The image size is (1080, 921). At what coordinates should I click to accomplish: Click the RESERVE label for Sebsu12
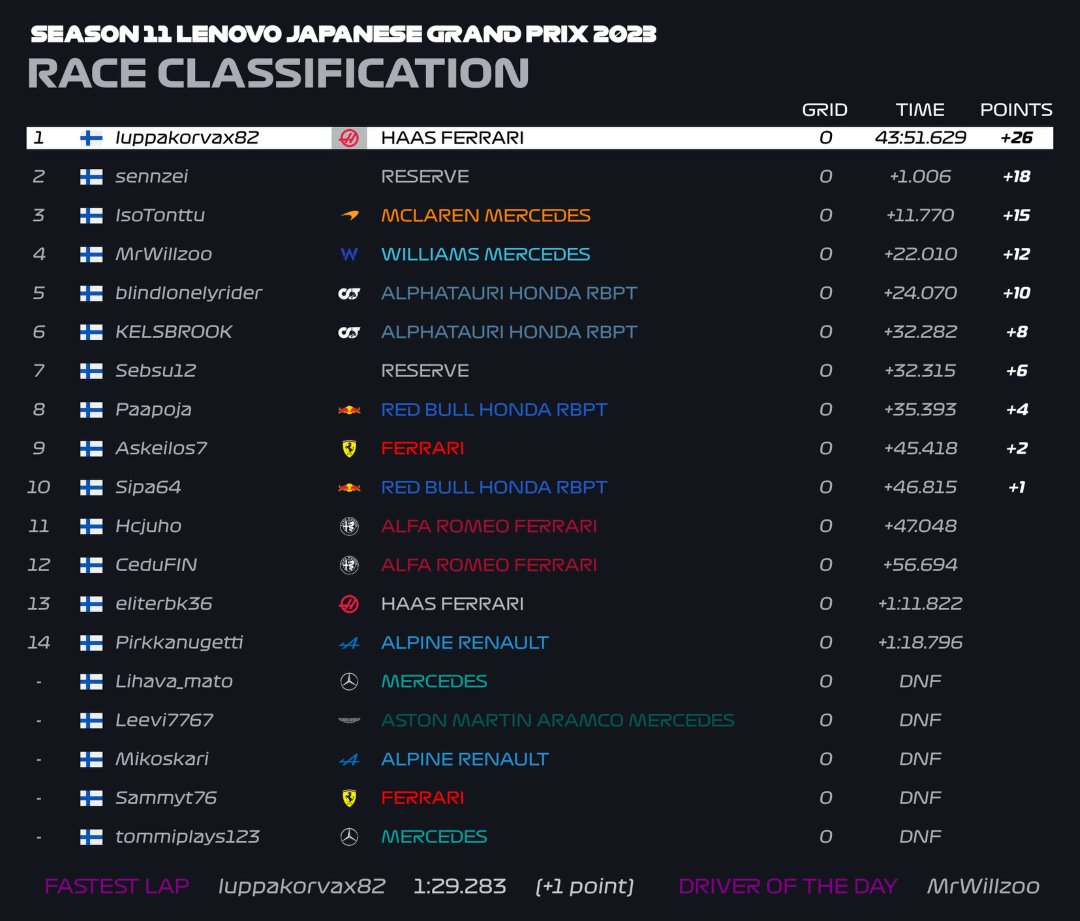425,371
